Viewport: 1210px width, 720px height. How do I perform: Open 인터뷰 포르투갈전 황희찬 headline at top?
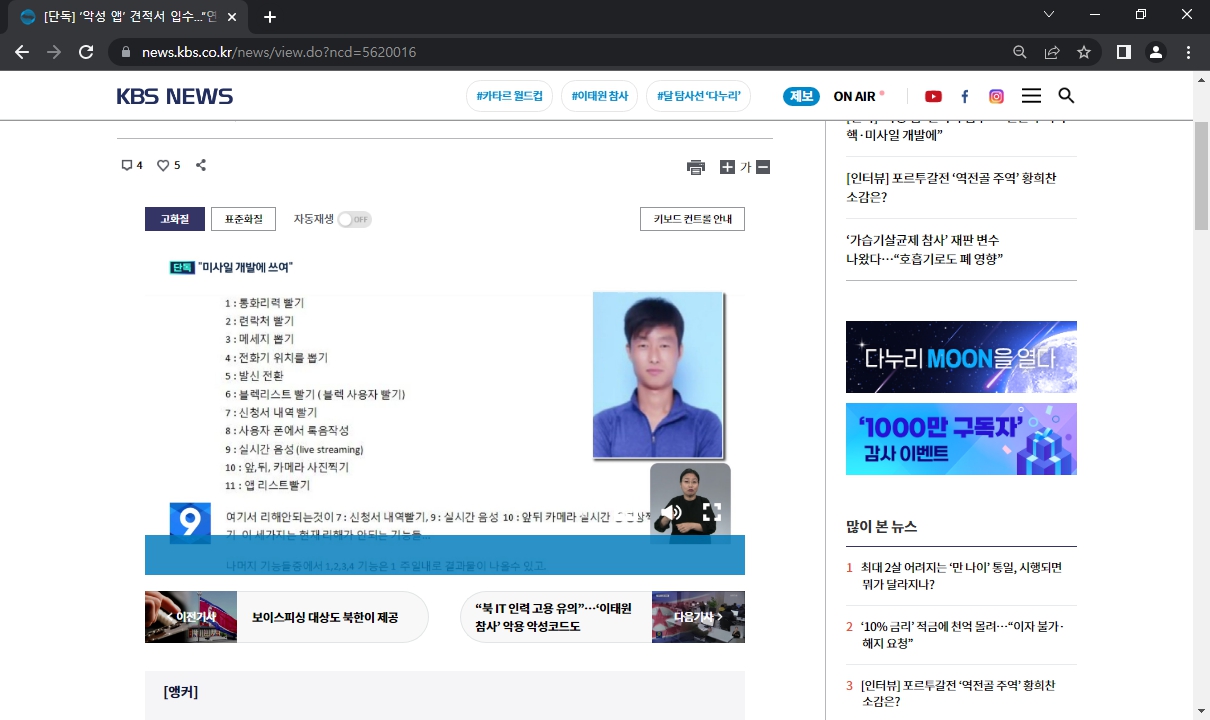(x=951, y=187)
